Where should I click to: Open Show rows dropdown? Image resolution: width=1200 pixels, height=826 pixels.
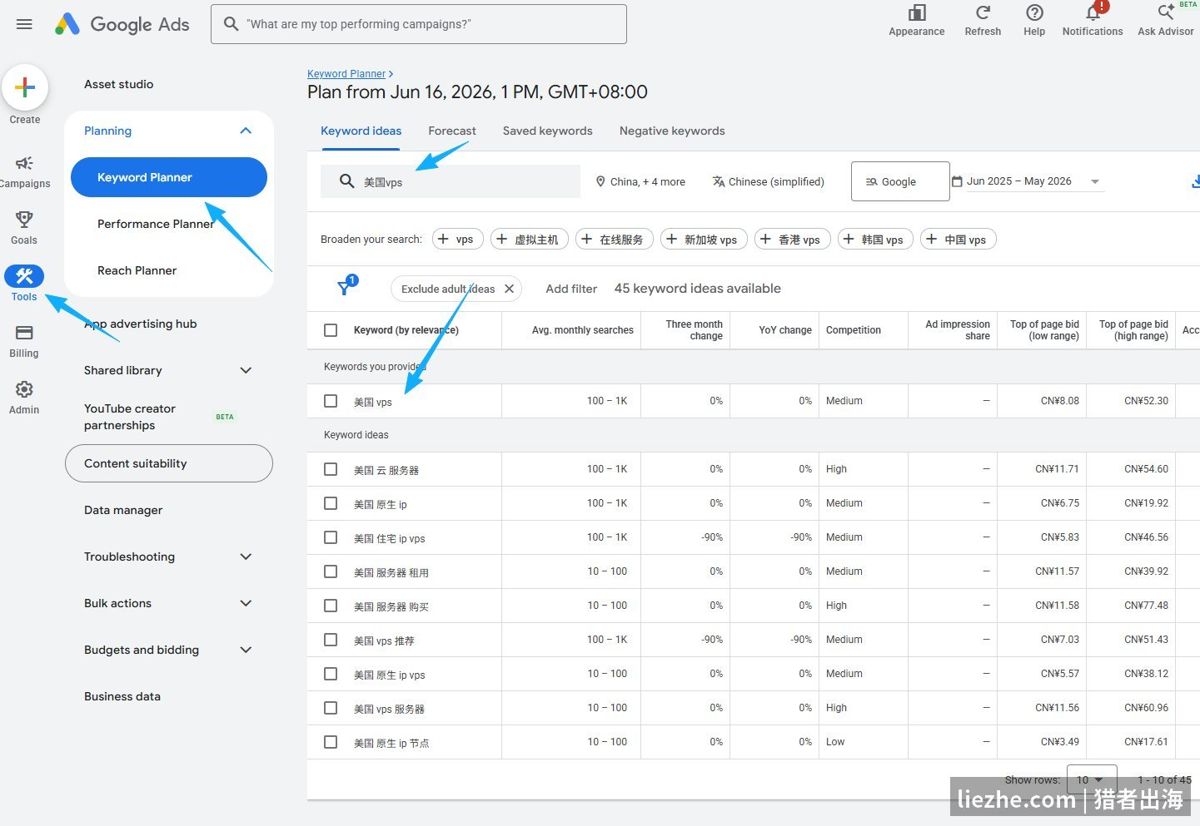click(x=1091, y=780)
